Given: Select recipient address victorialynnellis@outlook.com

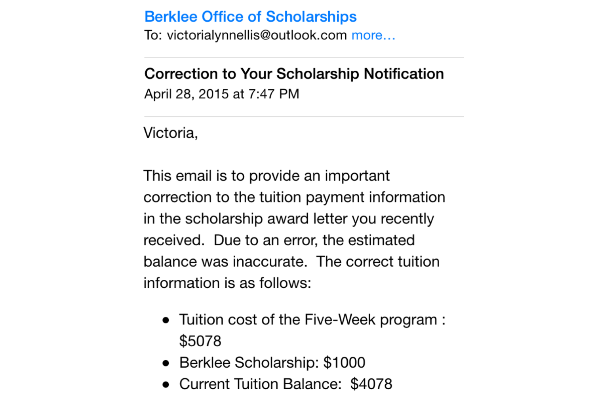Looking at the screenshot, I should (257, 35).
